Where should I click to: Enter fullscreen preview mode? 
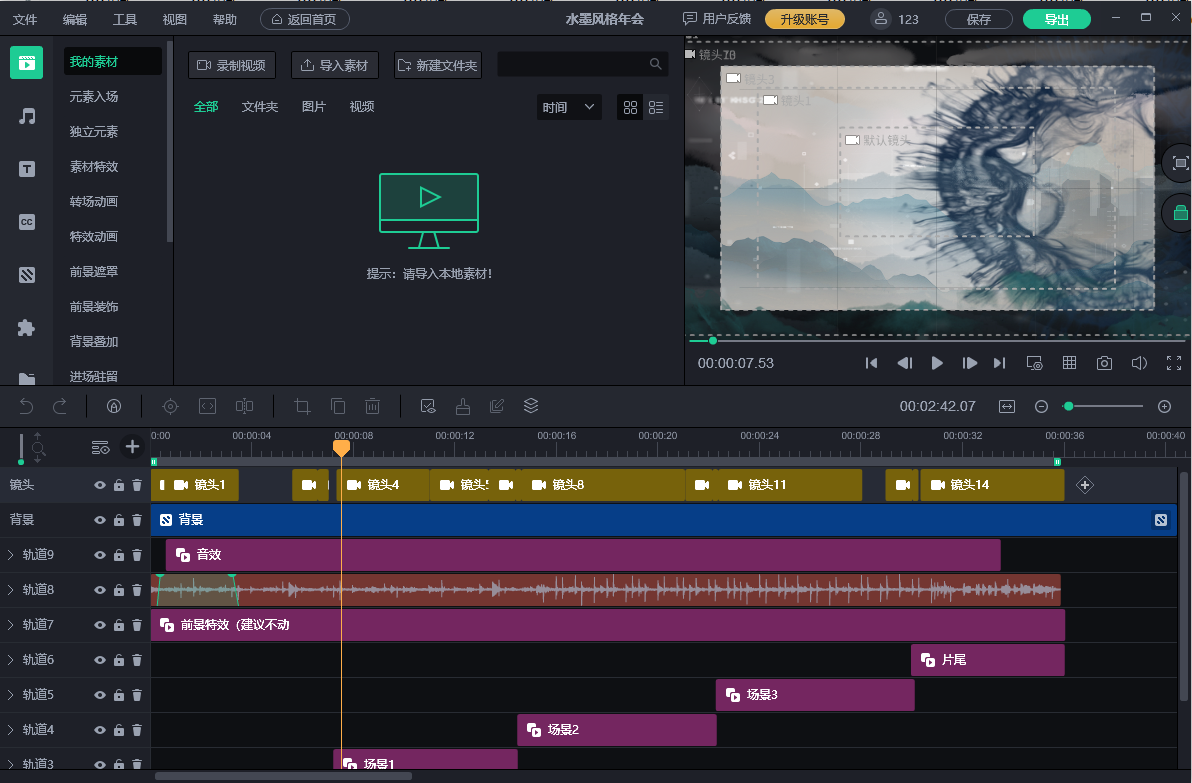(1174, 363)
